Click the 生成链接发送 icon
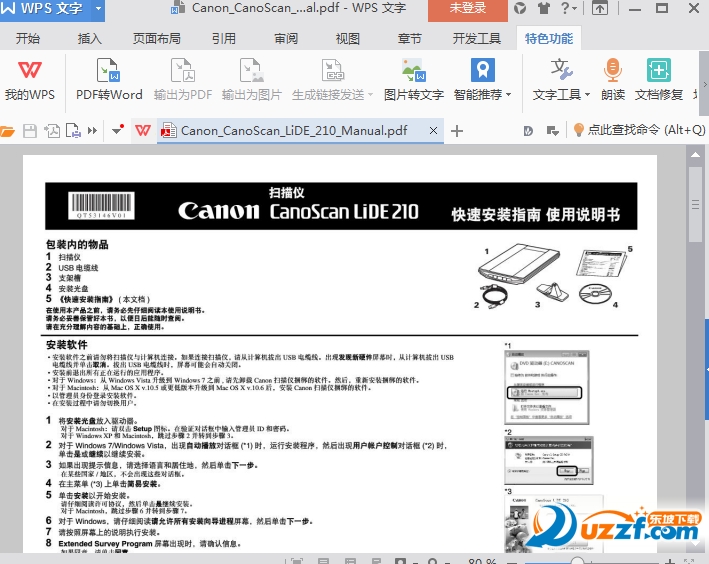Image resolution: width=709 pixels, height=564 pixels. click(332, 70)
